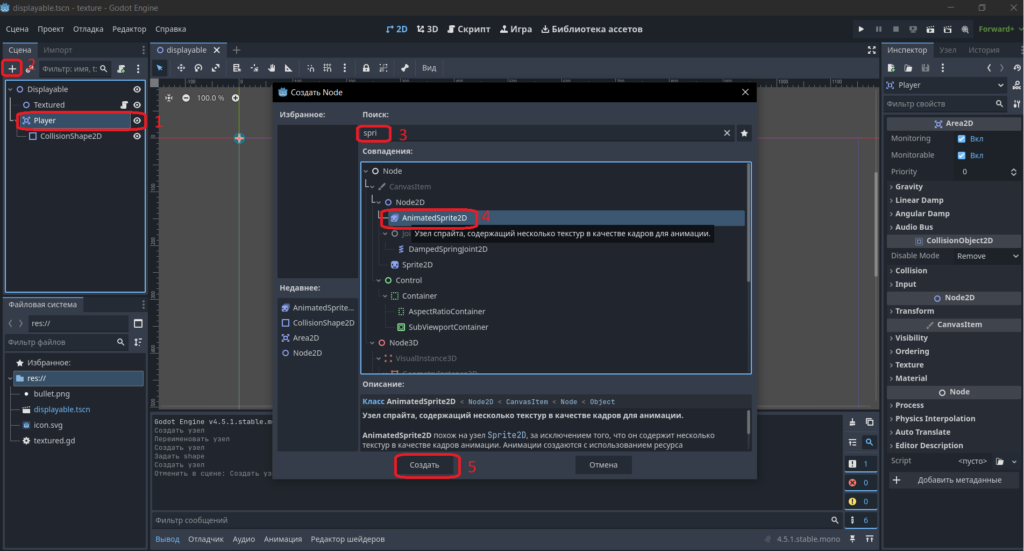Switch to the Импорт tab
The image size is (1024, 551).
point(57,50)
